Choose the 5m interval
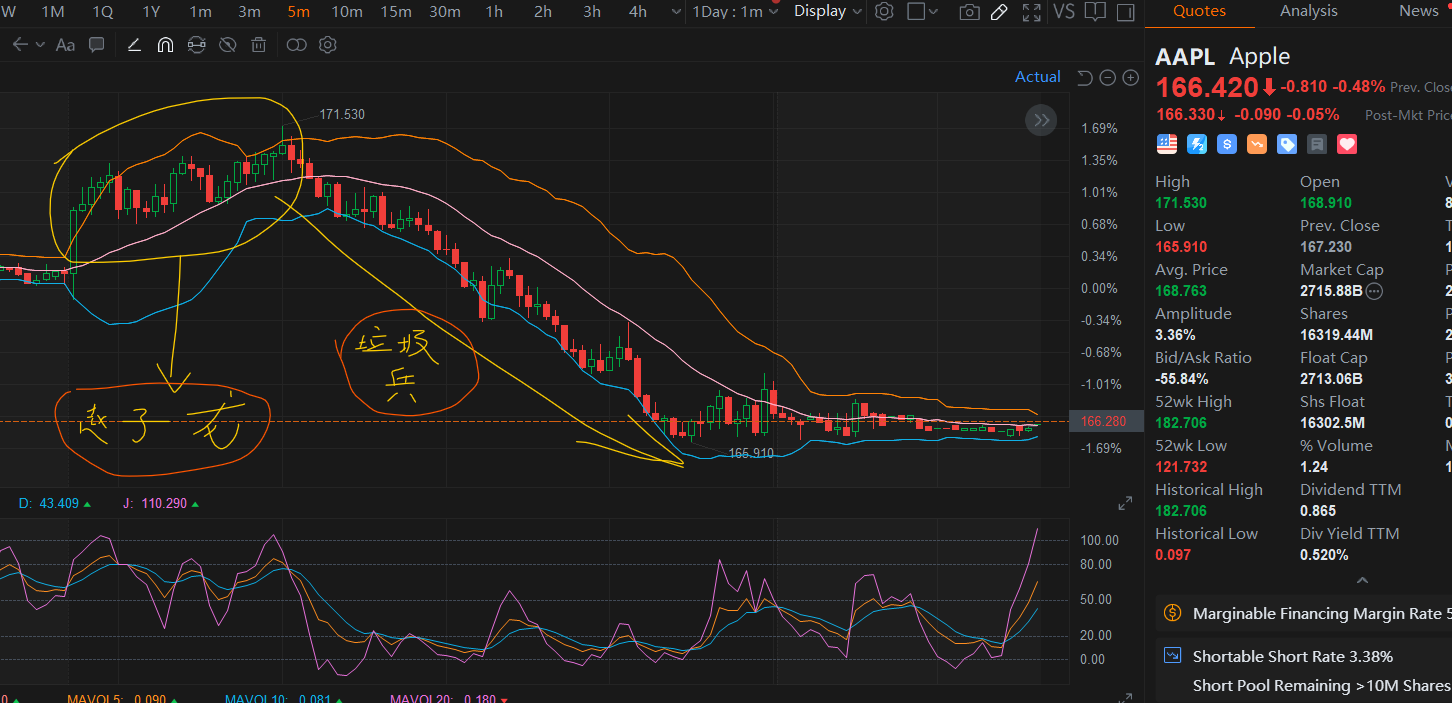The width and height of the screenshot is (1452, 703). [x=298, y=12]
